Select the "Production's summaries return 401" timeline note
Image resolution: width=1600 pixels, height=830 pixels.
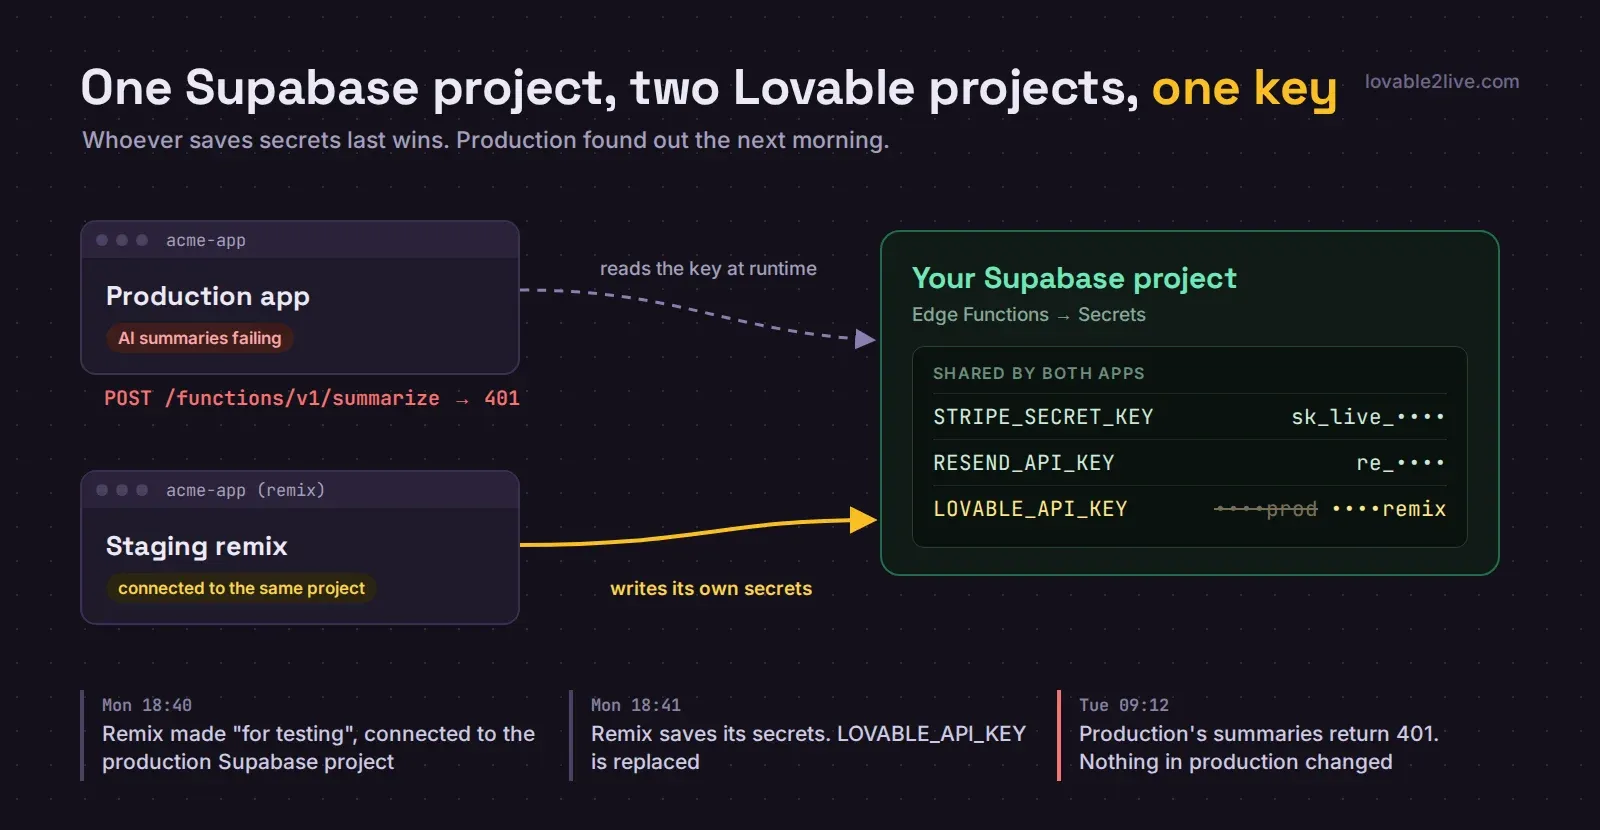tap(1258, 748)
